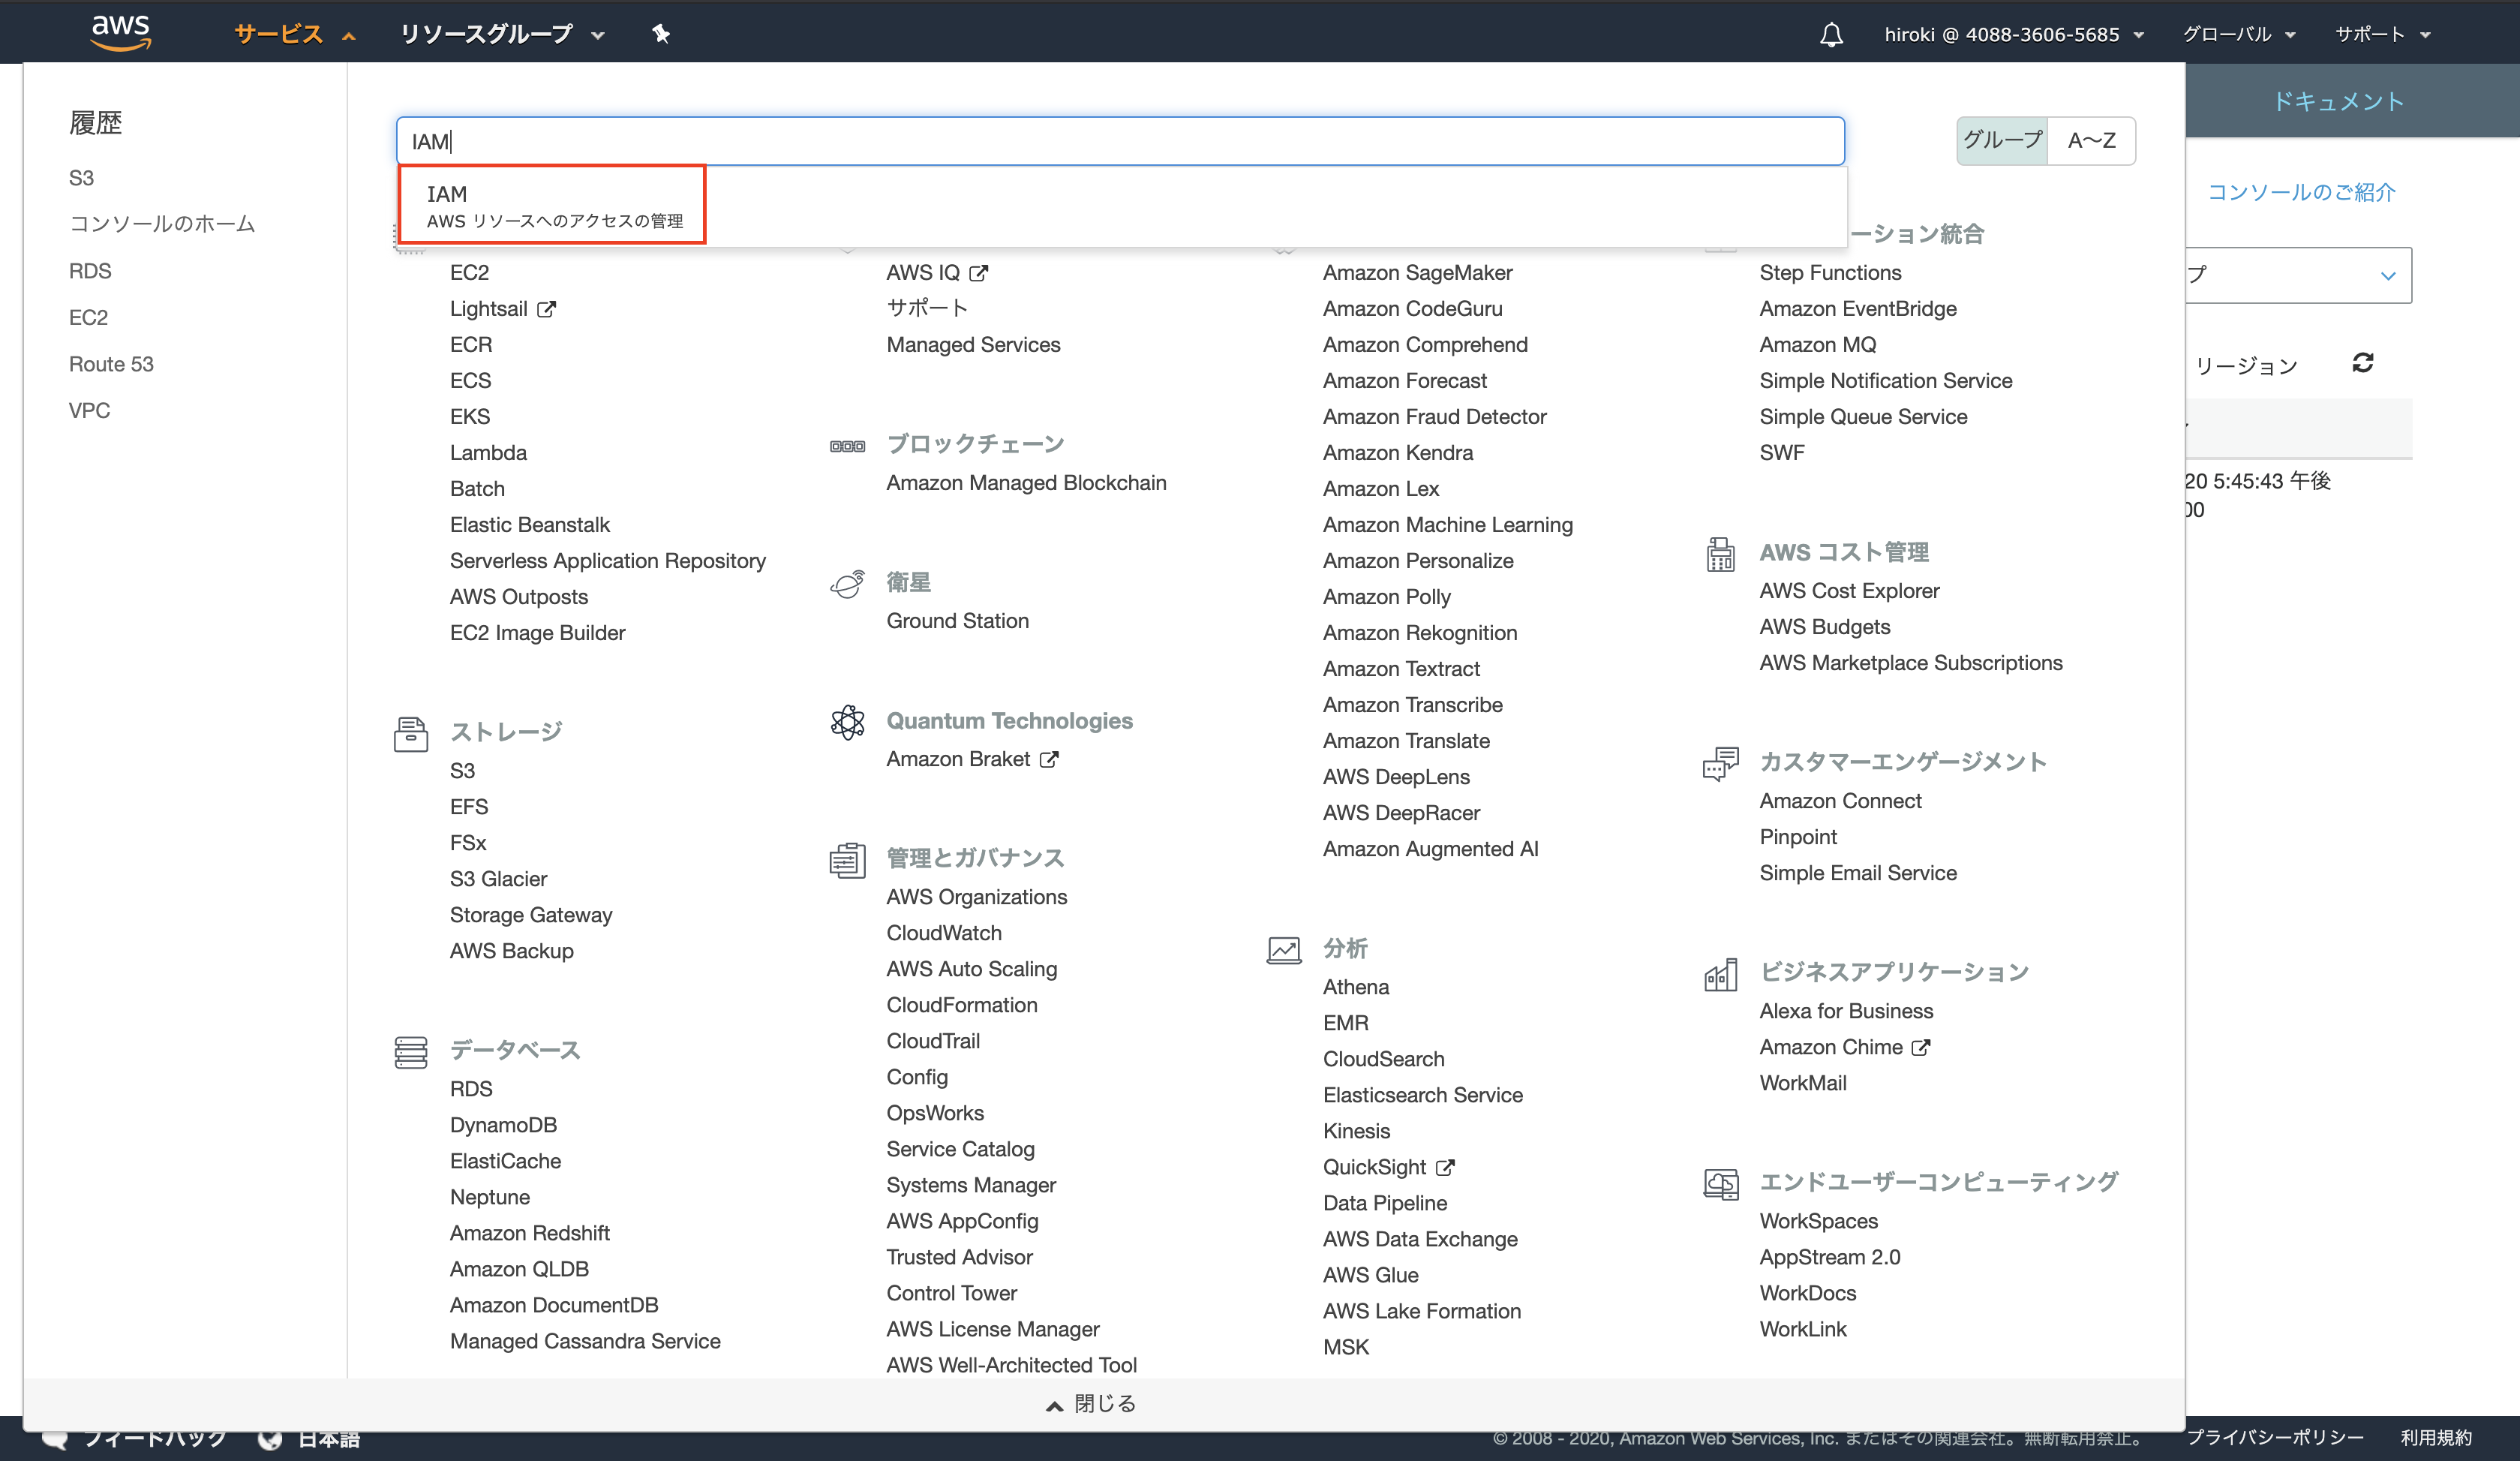Image resolution: width=2520 pixels, height=1461 pixels.
Task: Select the IAM search suggestion
Action: tap(553, 205)
